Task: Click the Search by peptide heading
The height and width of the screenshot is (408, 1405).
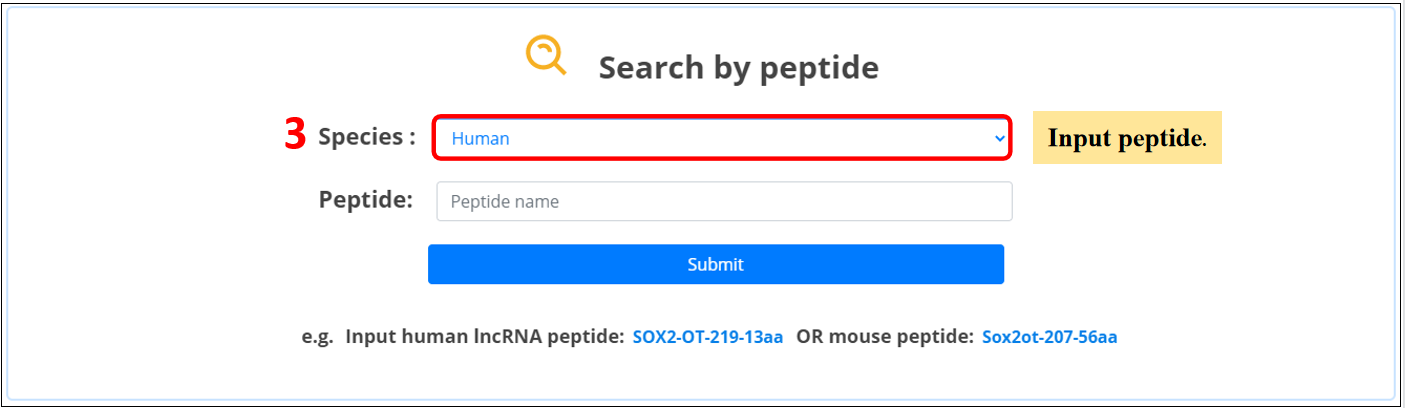Action: (x=738, y=68)
